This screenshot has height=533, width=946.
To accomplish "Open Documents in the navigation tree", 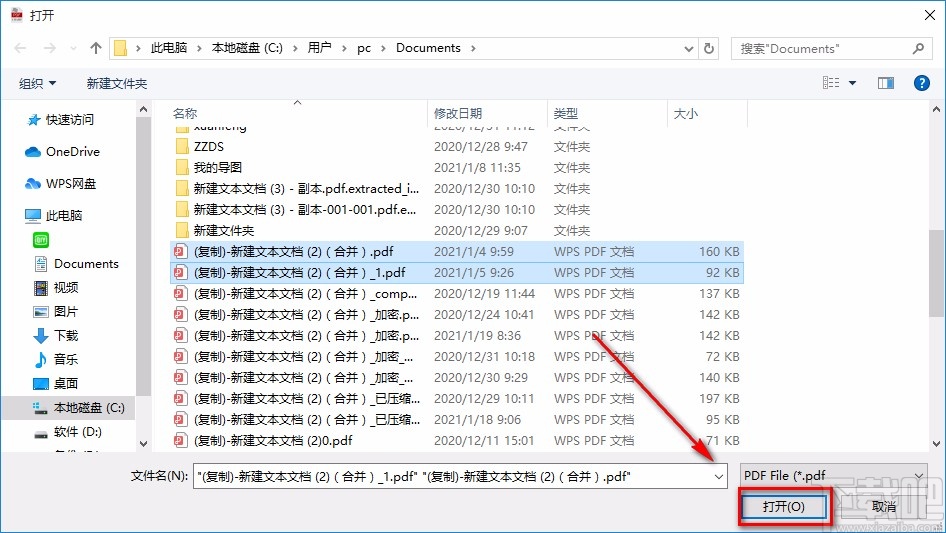I will [77, 264].
